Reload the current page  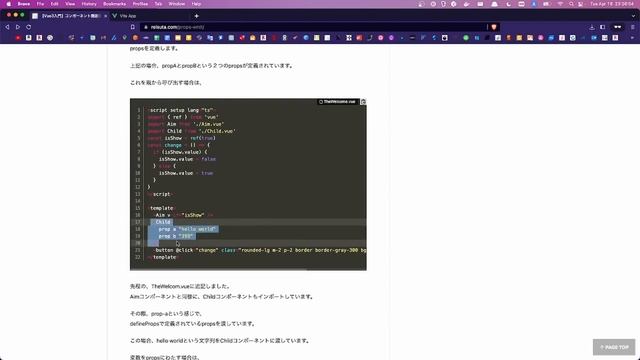(x=29, y=27)
